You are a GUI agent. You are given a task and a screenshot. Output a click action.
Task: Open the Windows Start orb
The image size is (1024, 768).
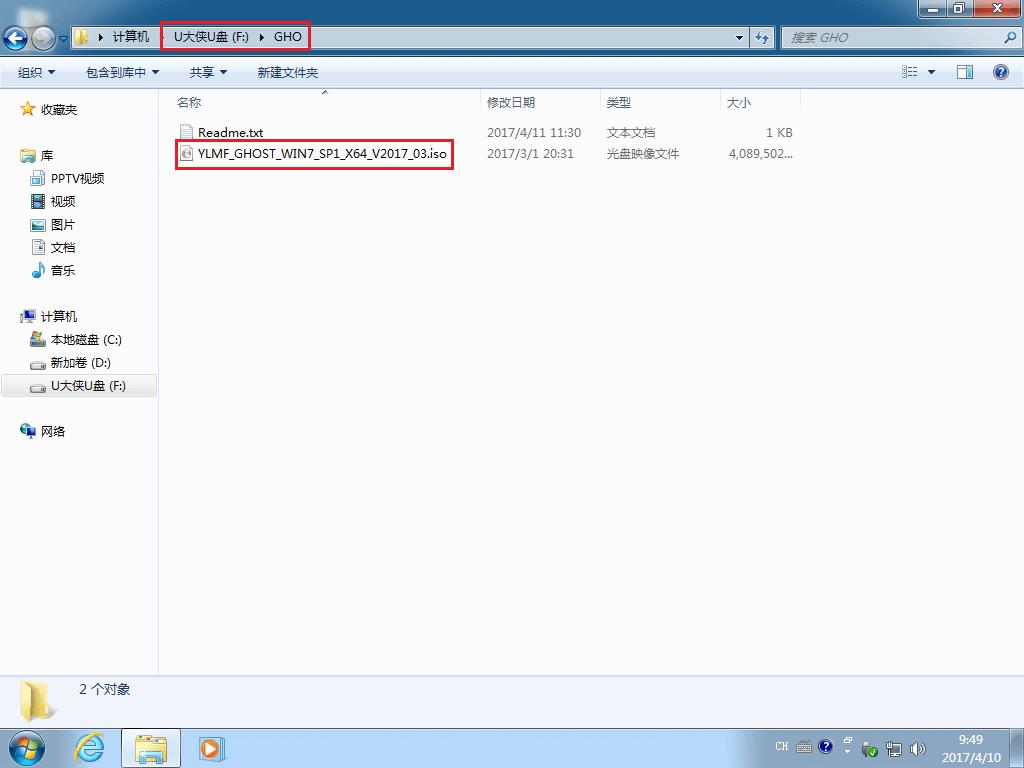[x=25, y=747]
